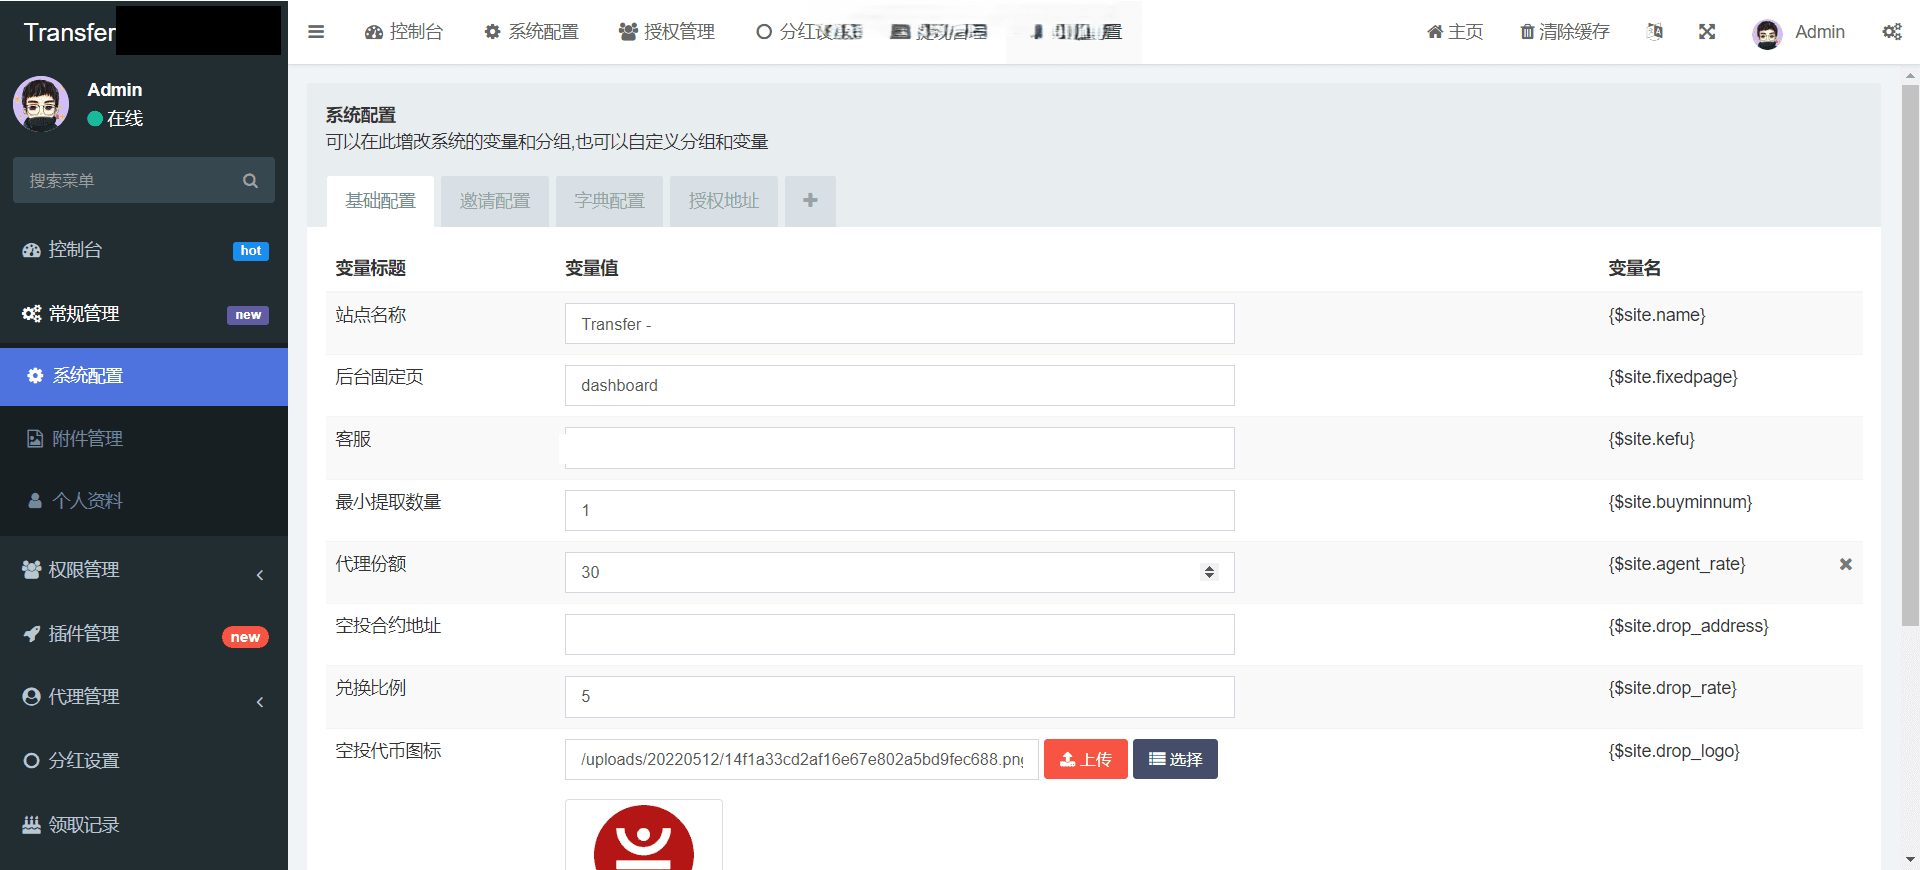Click the red 上传 upload button

coord(1085,759)
